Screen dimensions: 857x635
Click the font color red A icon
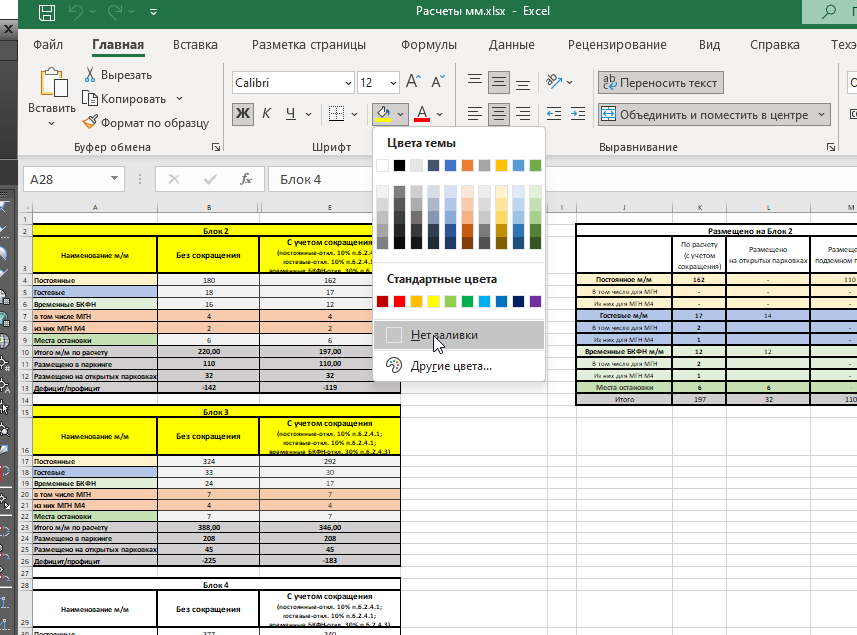[x=421, y=114]
